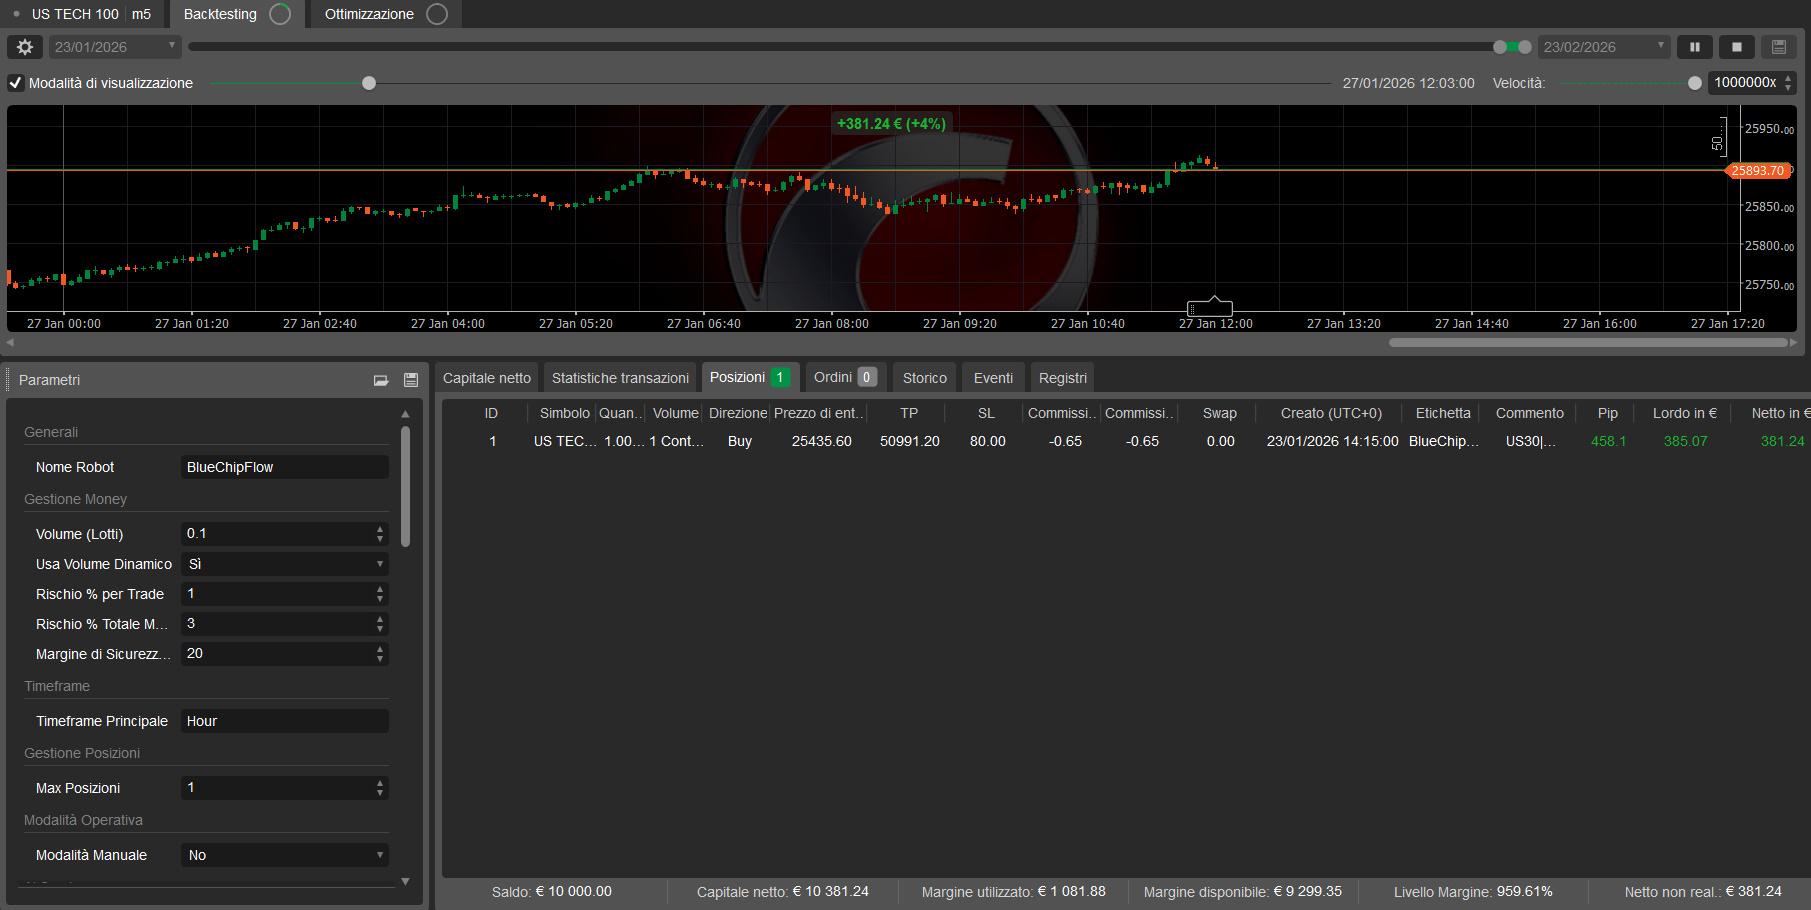Viewport: 1811px width, 910px height.
Task: Toggle the Backtesting switch on
Action: (x=279, y=14)
